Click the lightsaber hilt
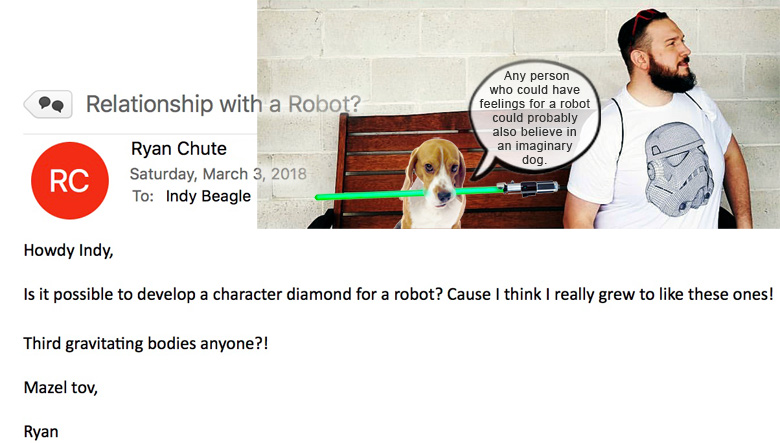The height and width of the screenshot is (443, 780). coord(530,188)
